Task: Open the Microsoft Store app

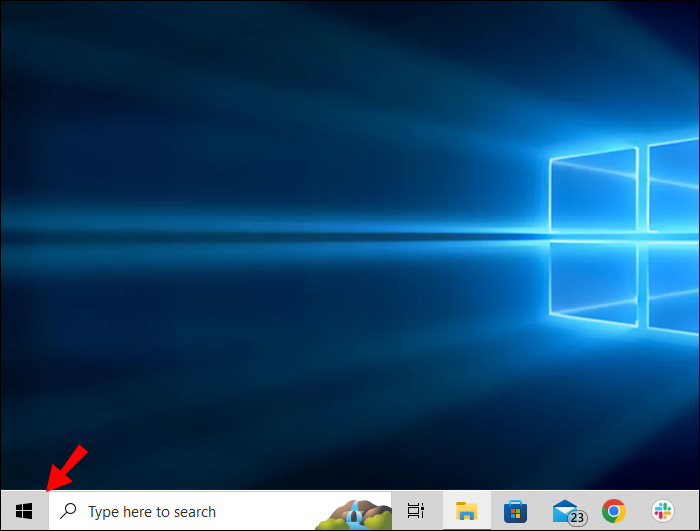Action: pos(515,511)
